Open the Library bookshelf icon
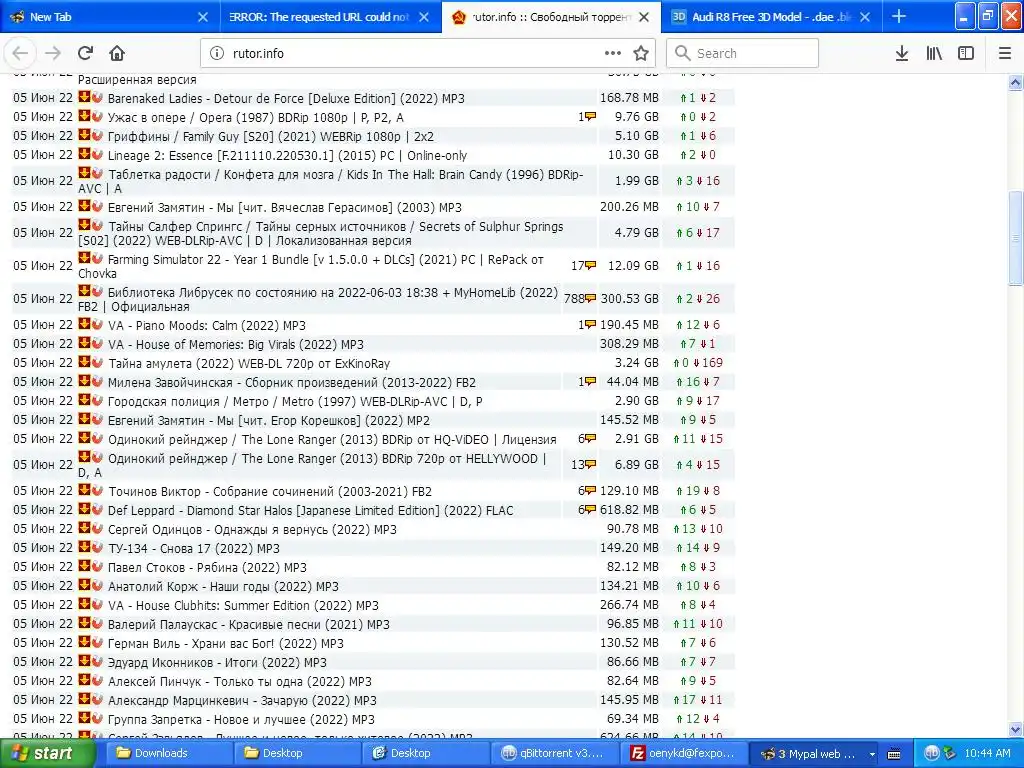 click(934, 53)
